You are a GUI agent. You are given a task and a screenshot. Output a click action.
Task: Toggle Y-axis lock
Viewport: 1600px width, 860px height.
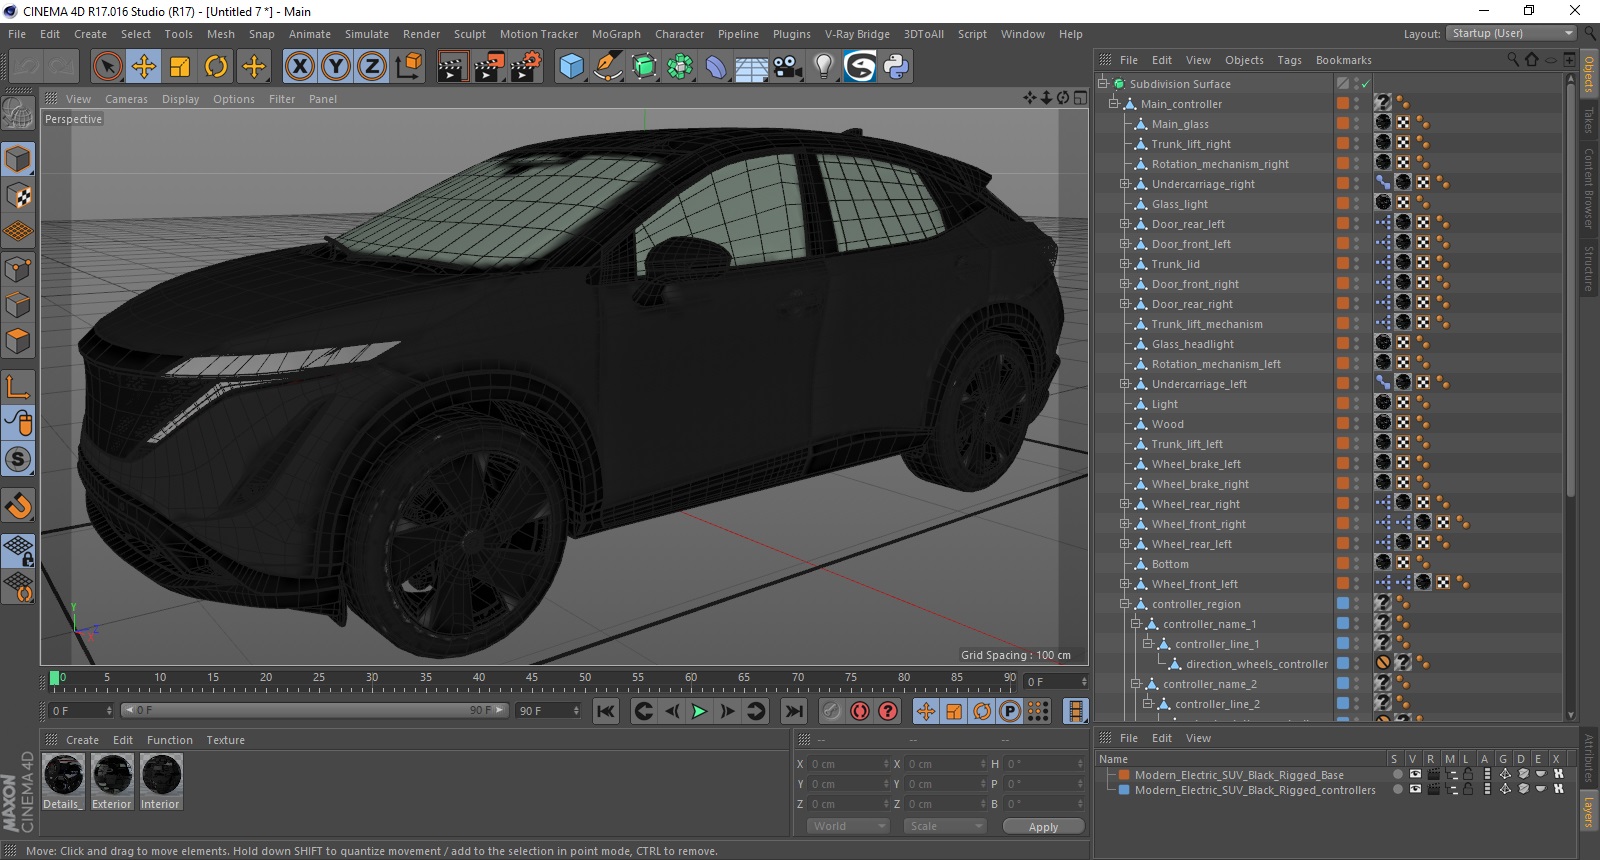coord(336,67)
